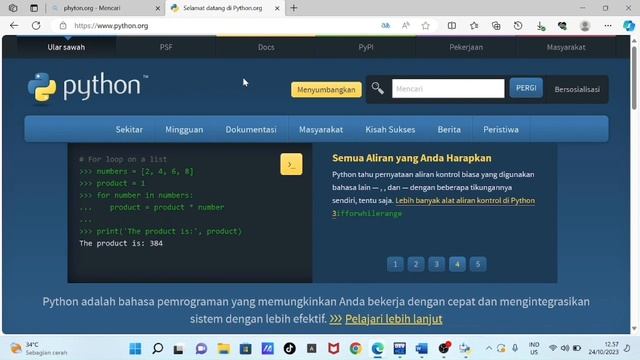Open the tab actions menu icon
This screenshot has height=360, width=640.
[34, 8]
